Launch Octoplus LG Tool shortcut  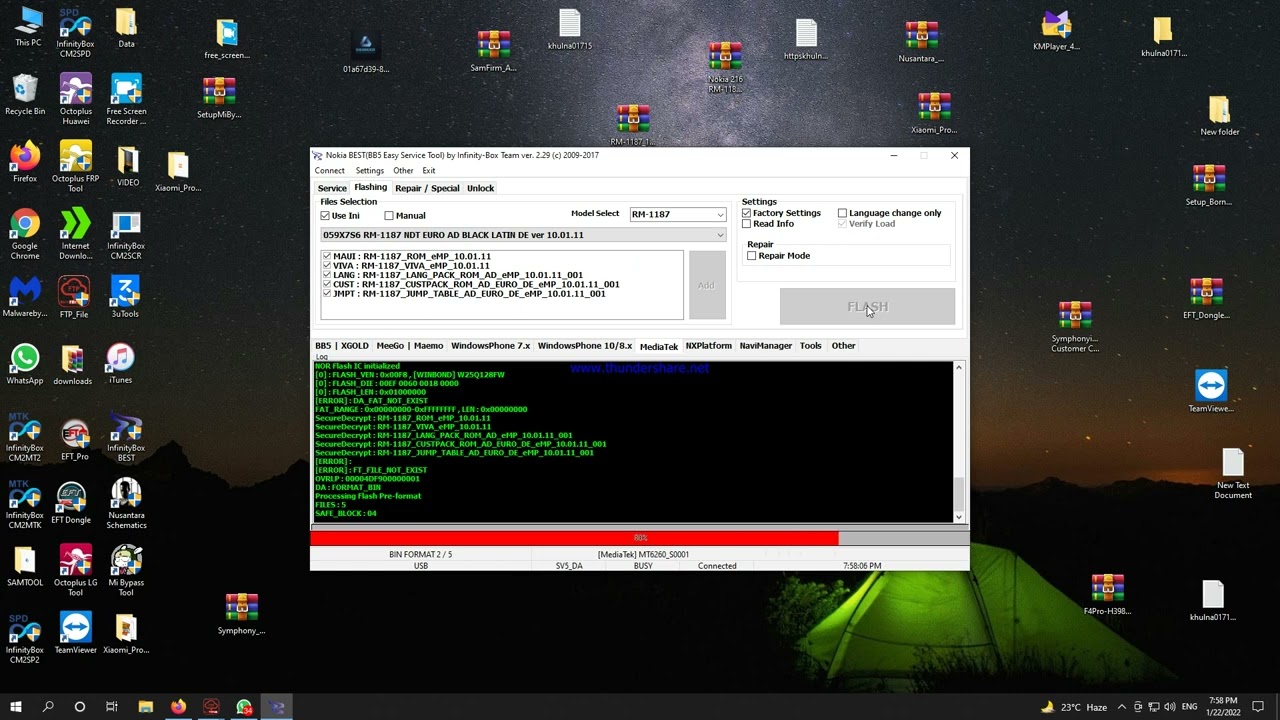pos(76,571)
